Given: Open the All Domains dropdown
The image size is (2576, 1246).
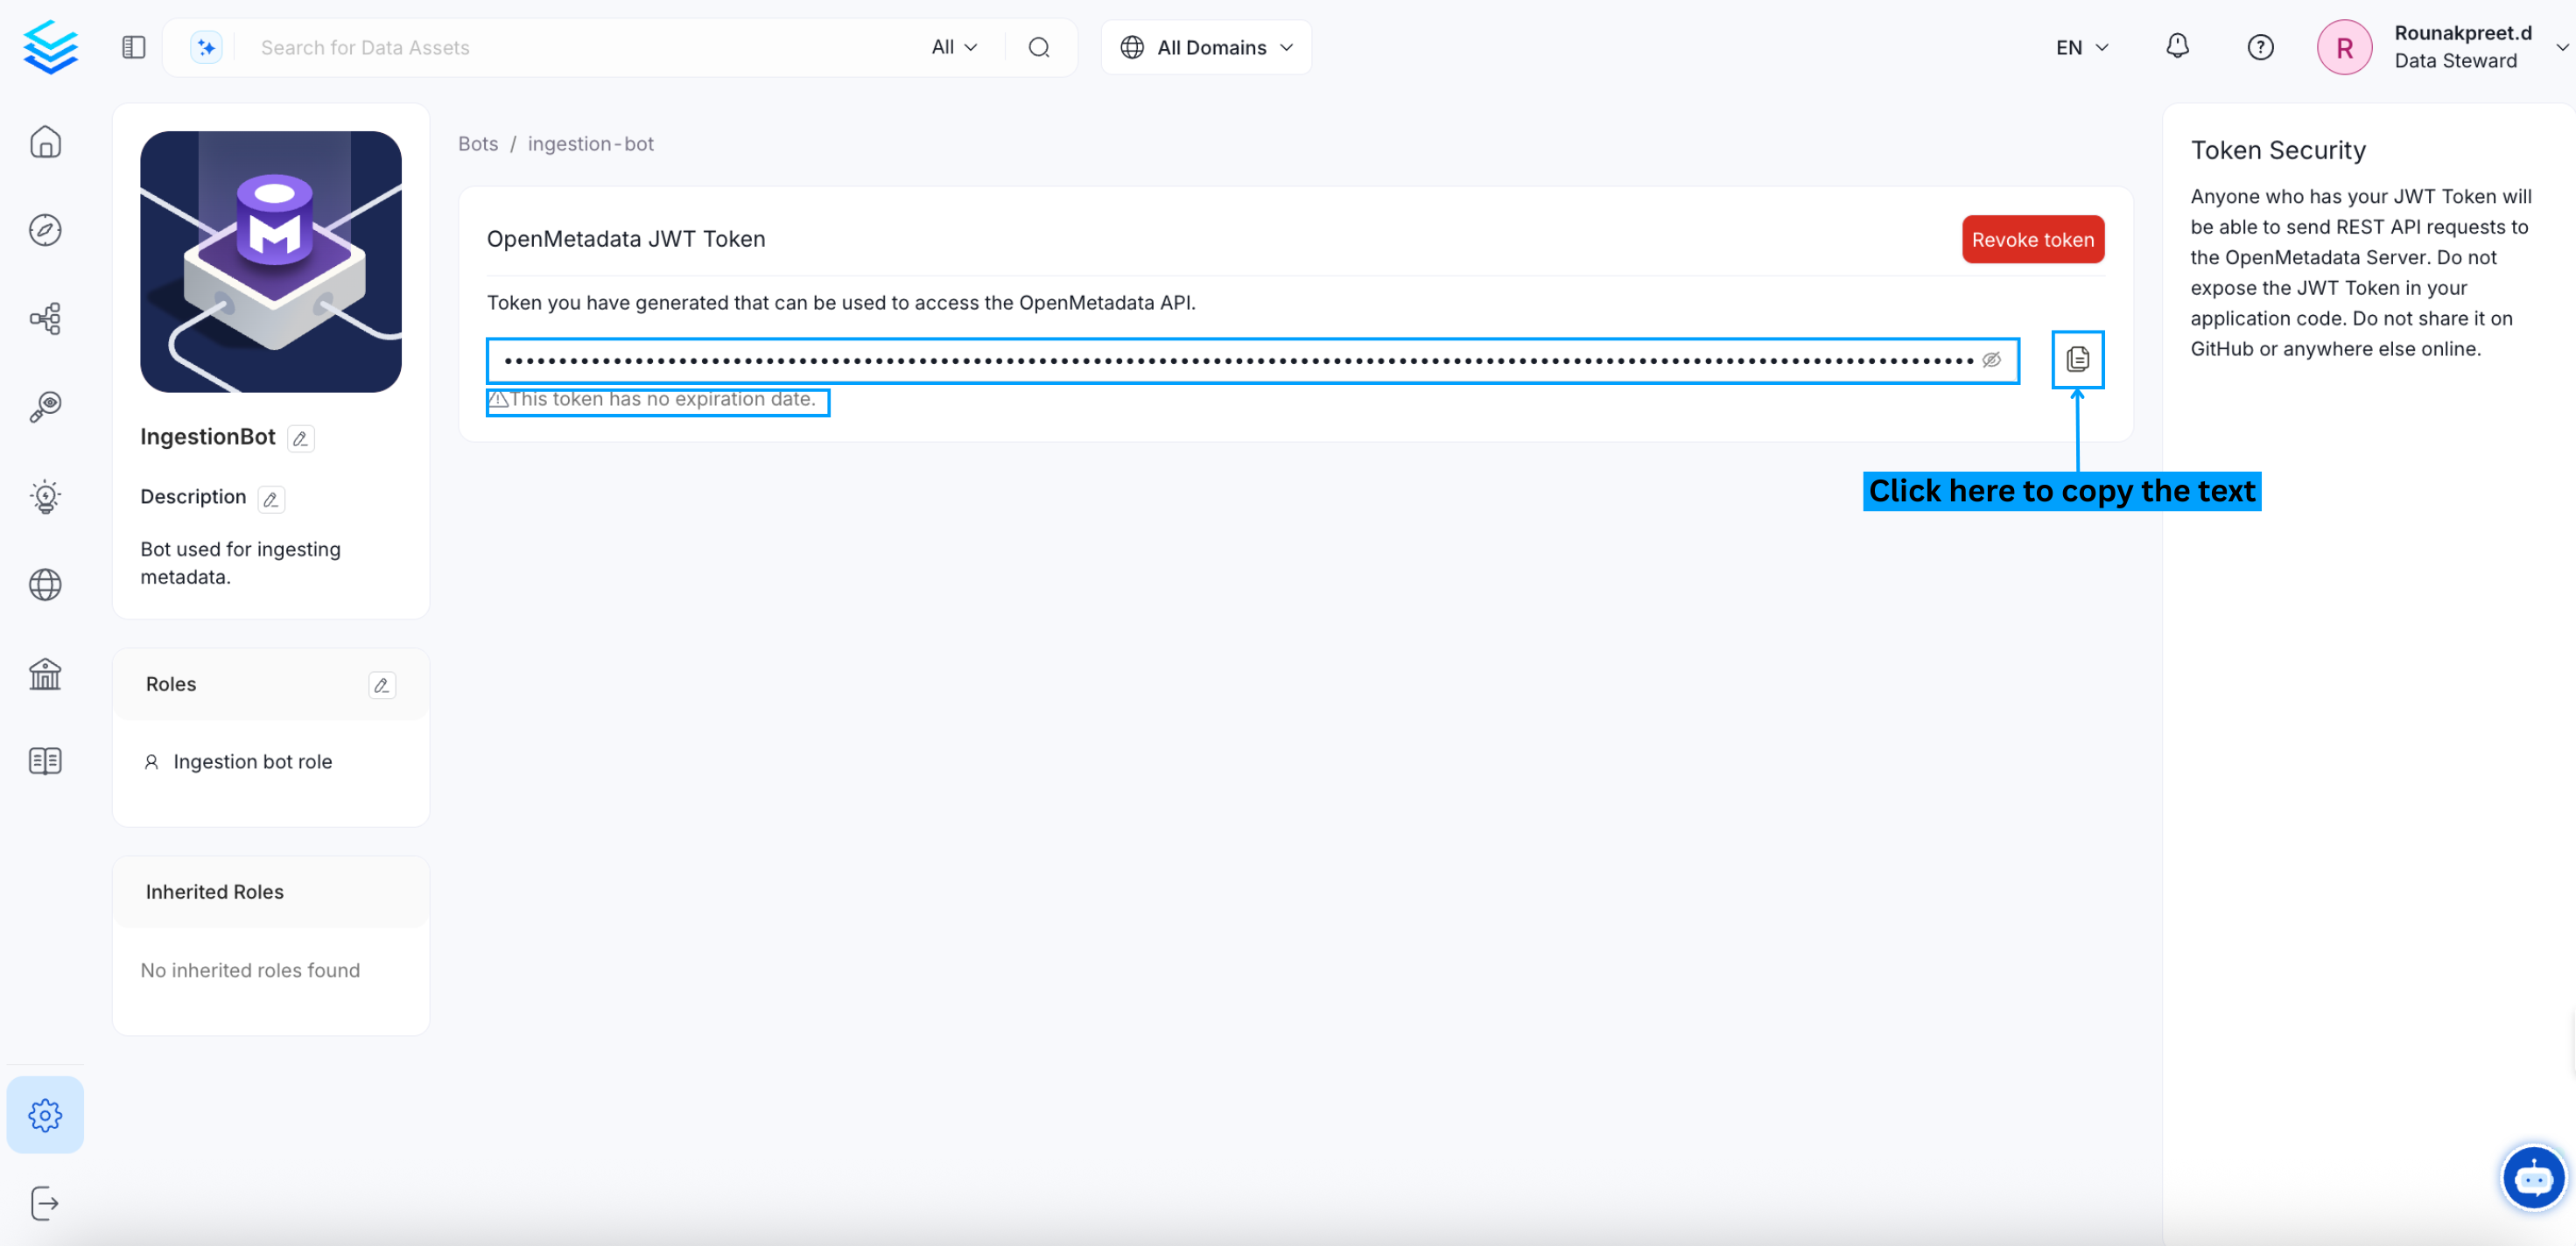Looking at the screenshot, I should [x=1206, y=47].
